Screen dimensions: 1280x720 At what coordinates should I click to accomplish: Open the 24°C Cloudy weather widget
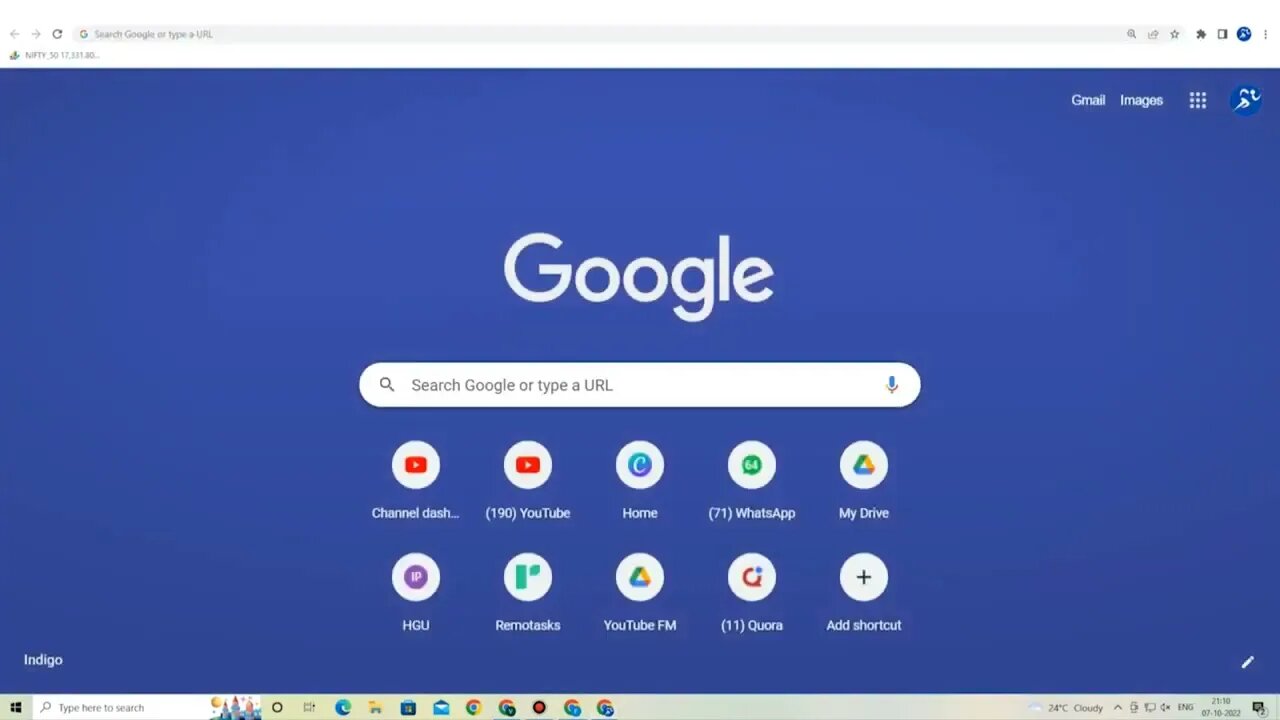tap(1067, 708)
